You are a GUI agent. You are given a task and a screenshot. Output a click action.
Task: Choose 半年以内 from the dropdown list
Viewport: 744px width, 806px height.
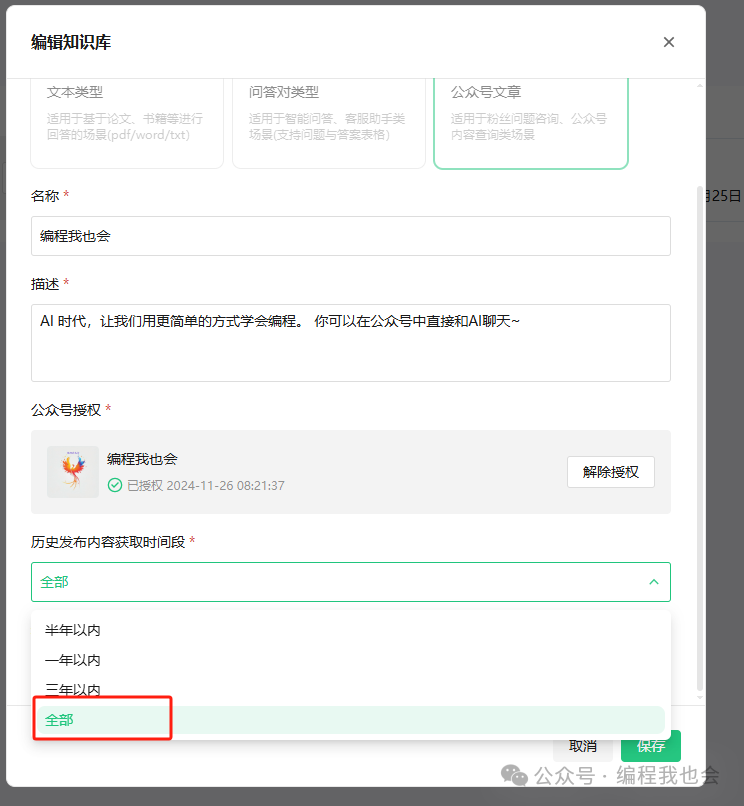pos(73,630)
